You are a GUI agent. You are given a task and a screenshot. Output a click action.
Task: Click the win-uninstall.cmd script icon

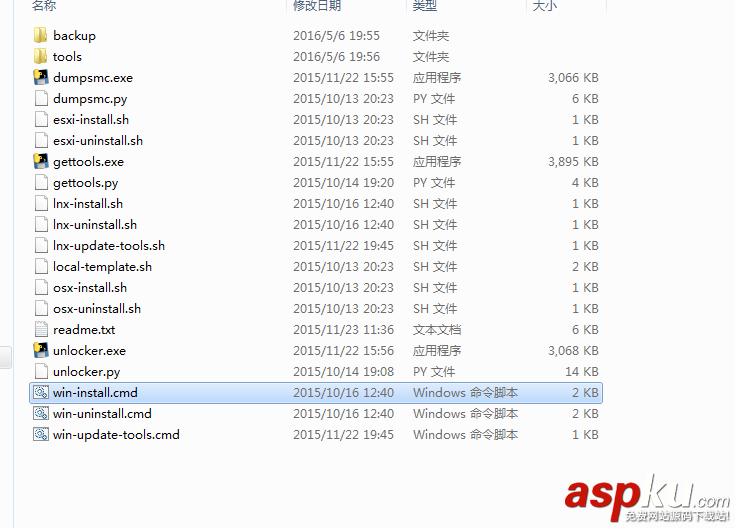(x=41, y=414)
